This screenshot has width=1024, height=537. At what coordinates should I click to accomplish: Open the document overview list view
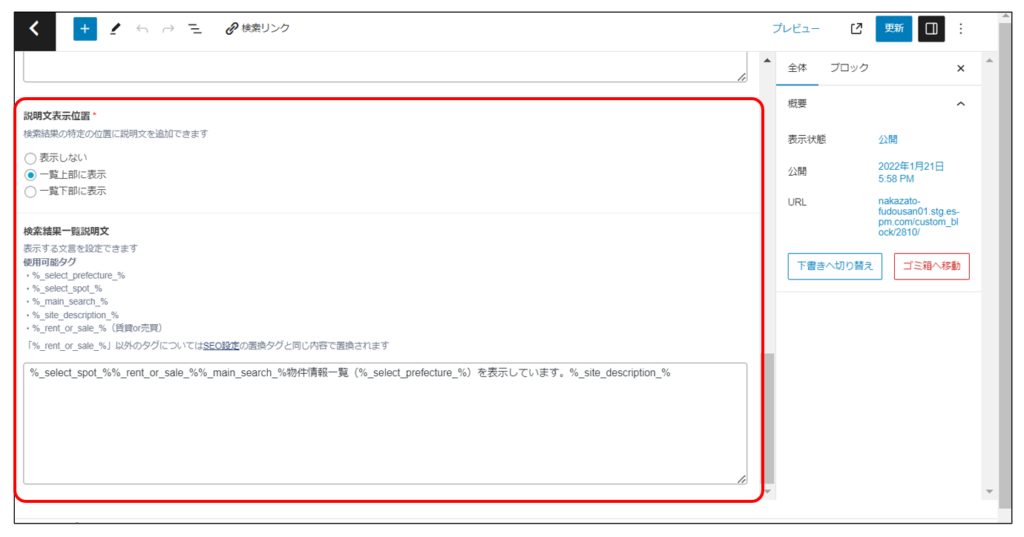(x=195, y=29)
